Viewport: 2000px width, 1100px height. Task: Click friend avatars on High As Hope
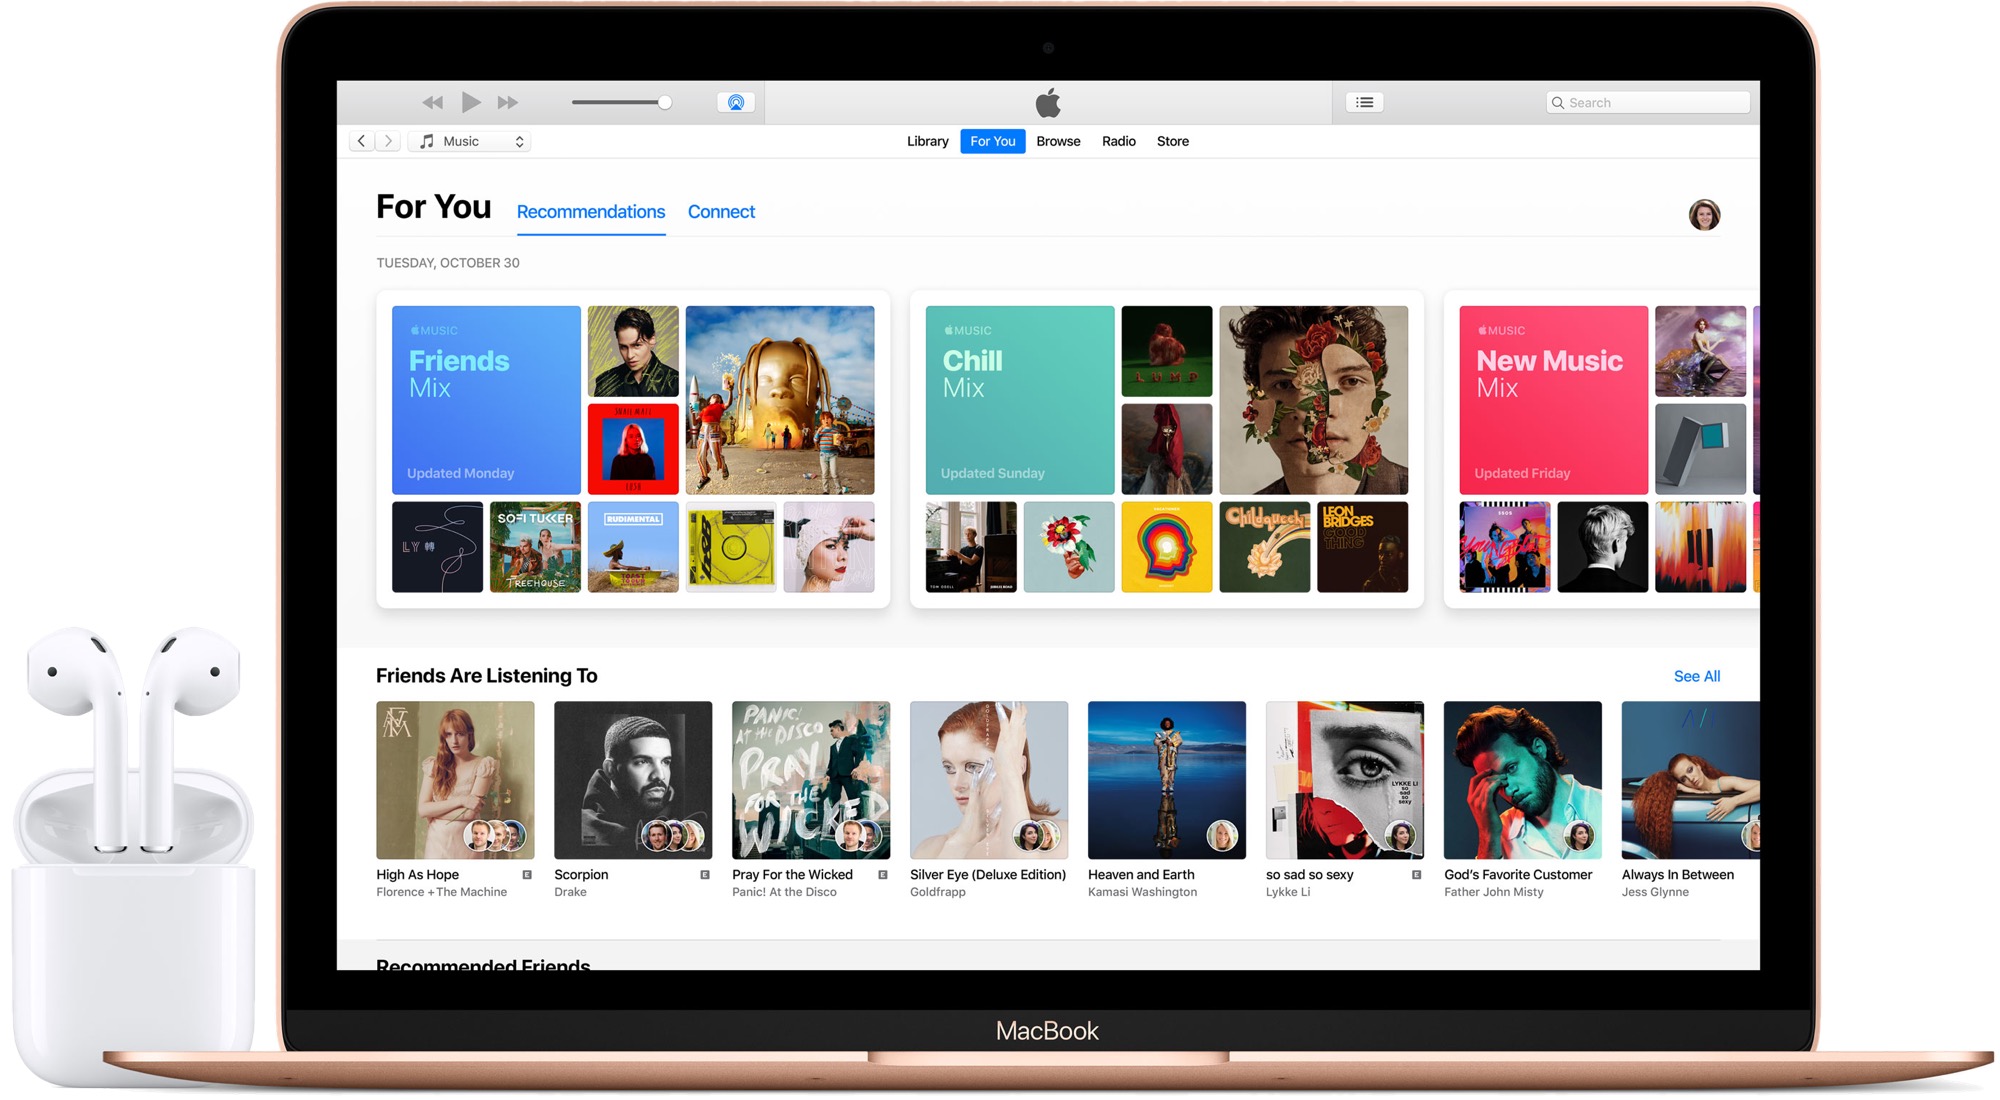[496, 835]
